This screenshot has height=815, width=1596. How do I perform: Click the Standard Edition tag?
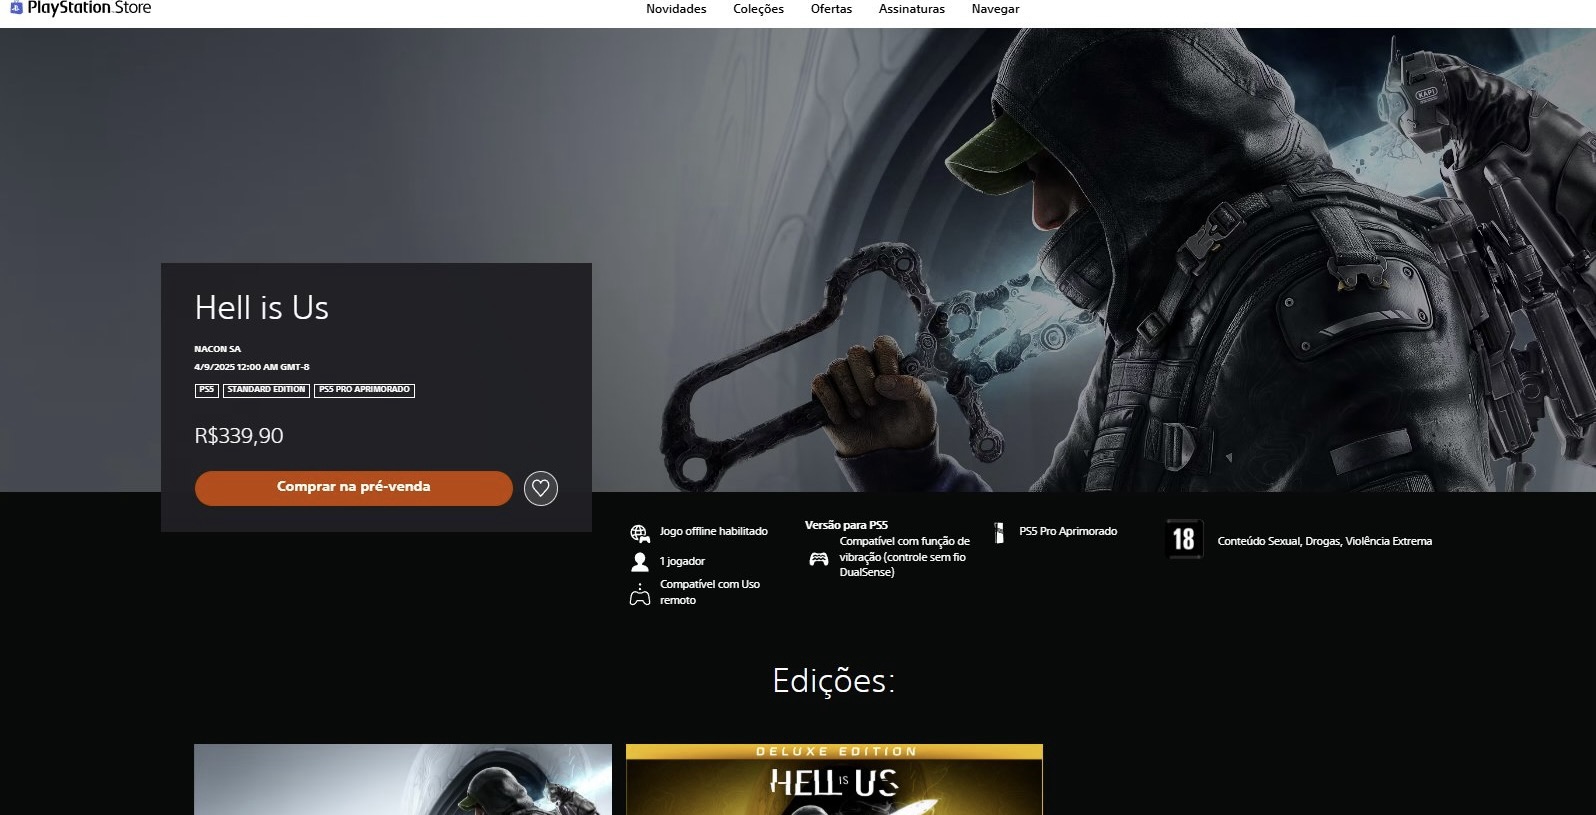[266, 390]
